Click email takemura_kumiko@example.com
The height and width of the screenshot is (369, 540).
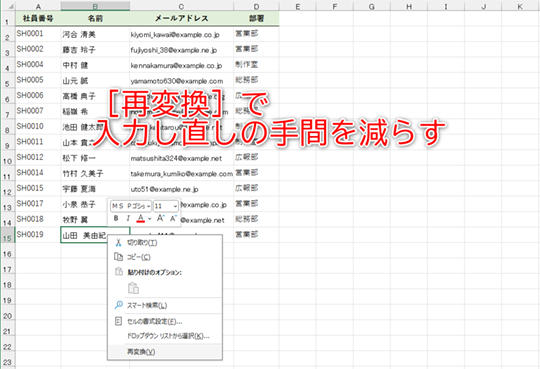pos(181,173)
